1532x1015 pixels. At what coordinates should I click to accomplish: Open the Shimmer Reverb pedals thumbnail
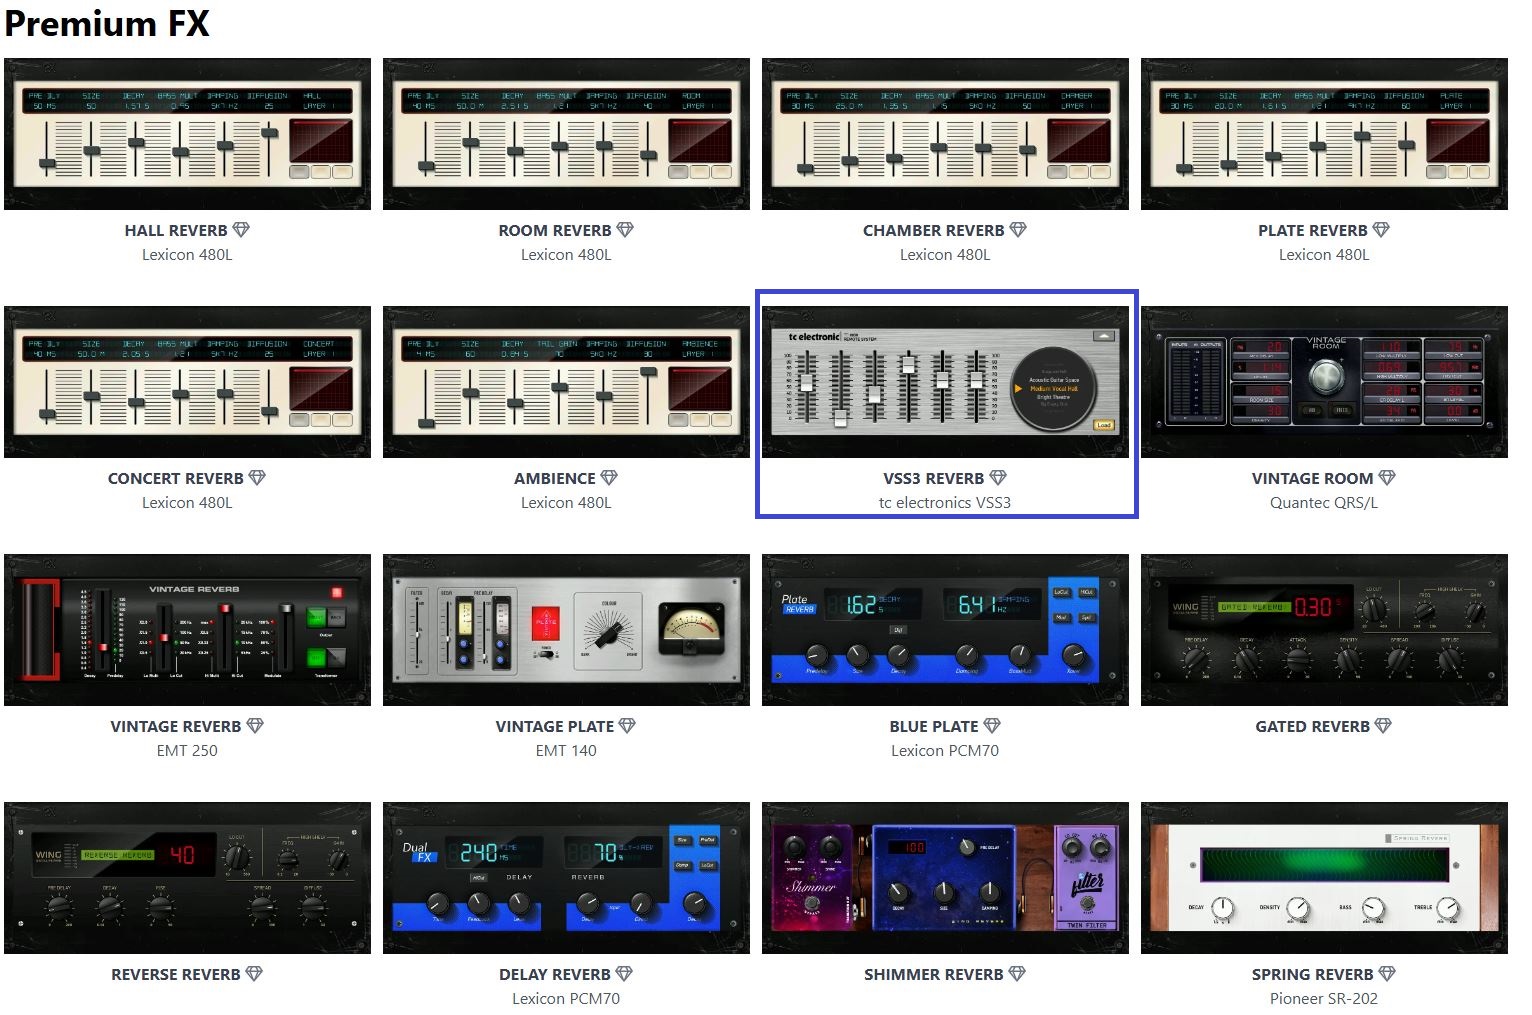(945, 878)
